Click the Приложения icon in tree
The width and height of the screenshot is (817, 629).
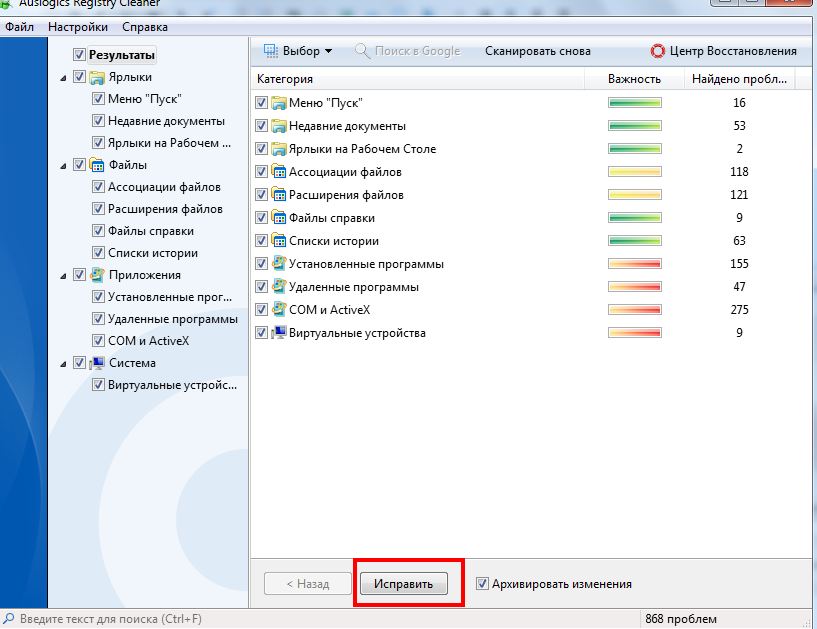[97, 275]
